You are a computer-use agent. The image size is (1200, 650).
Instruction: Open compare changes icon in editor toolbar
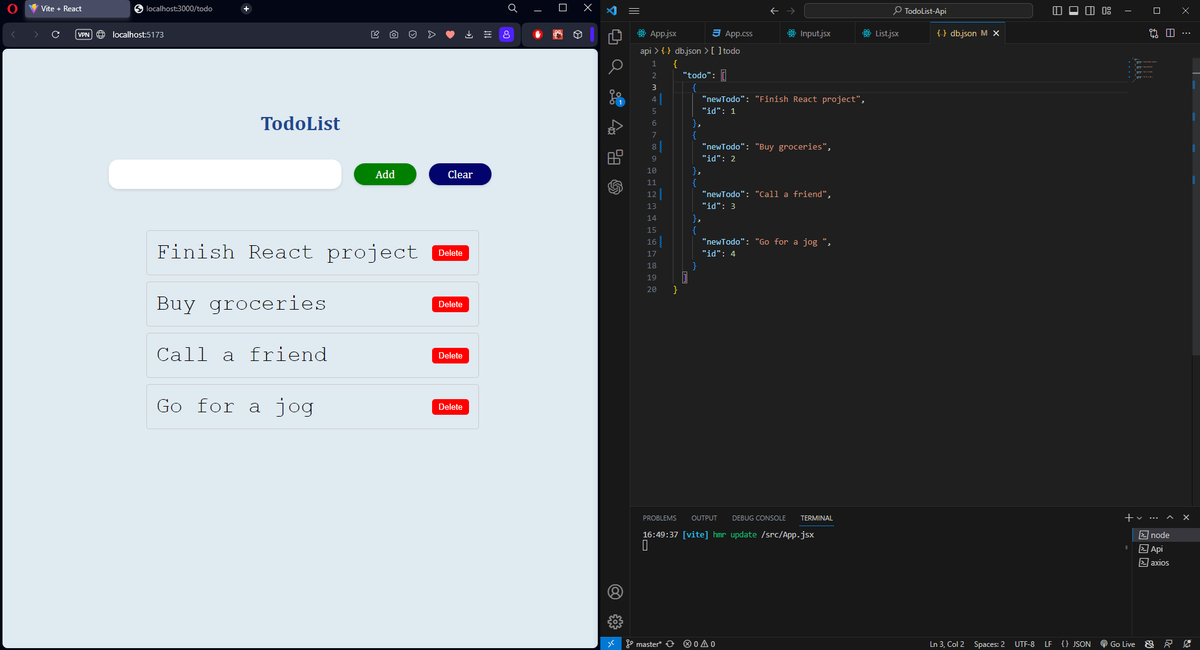[1153, 33]
